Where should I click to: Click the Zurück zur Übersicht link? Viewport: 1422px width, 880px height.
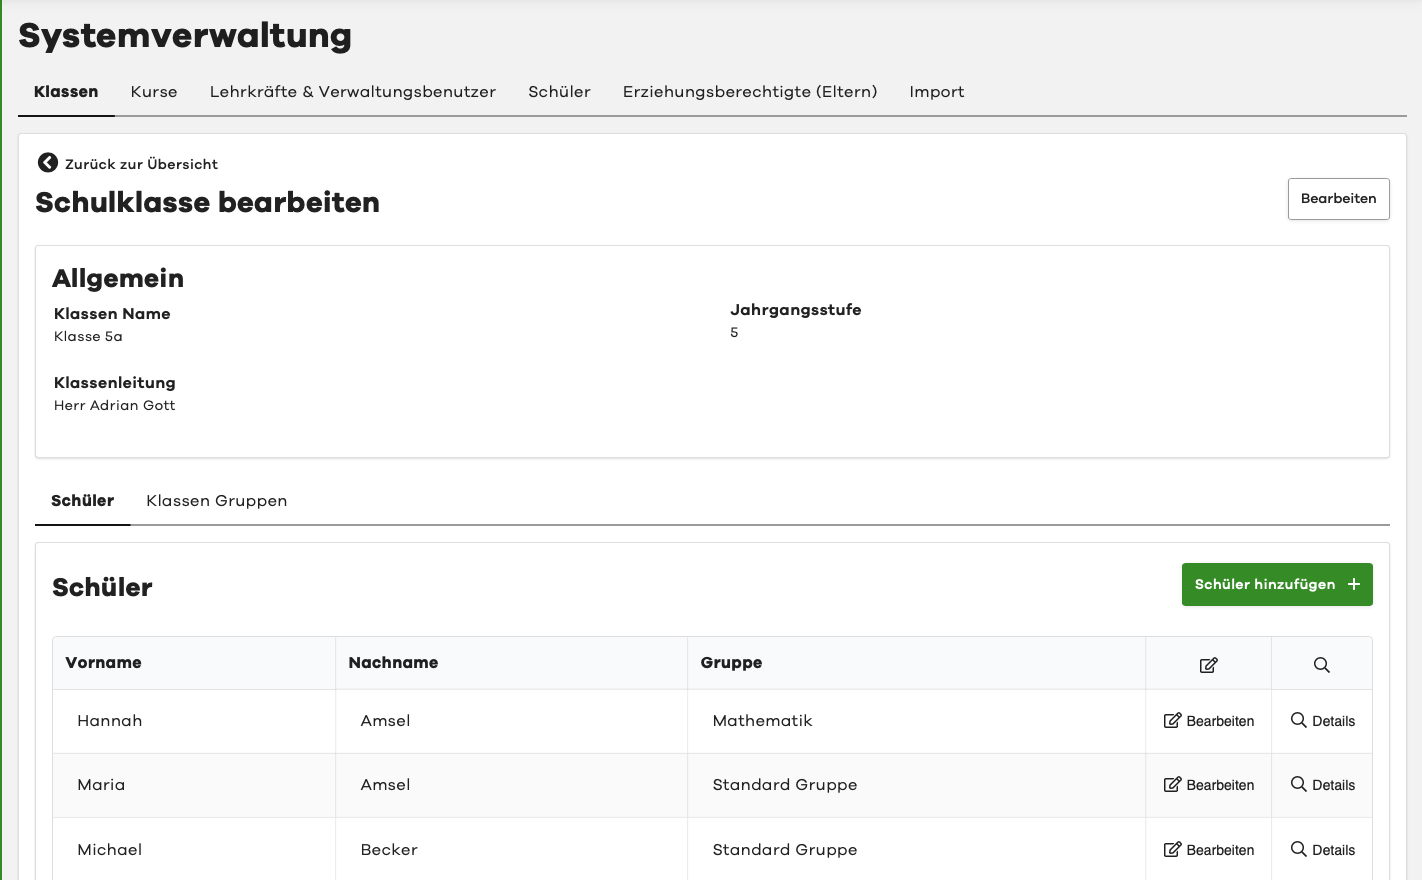[x=141, y=164]
